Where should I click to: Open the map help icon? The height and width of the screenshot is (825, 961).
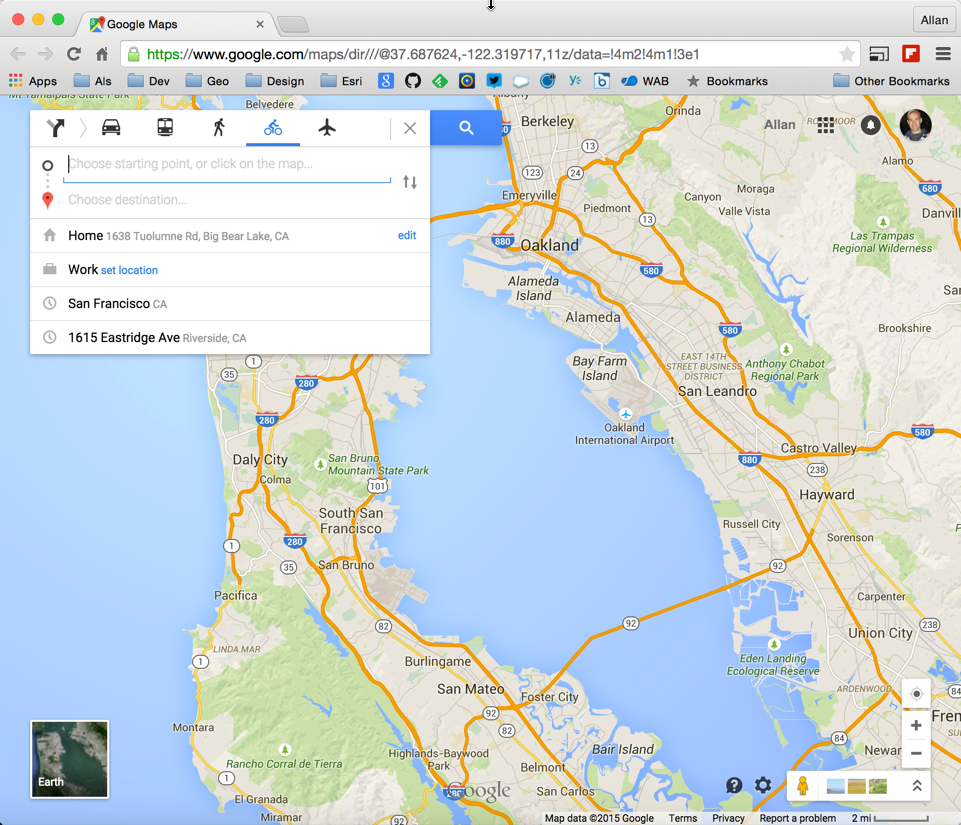point(734,785)
